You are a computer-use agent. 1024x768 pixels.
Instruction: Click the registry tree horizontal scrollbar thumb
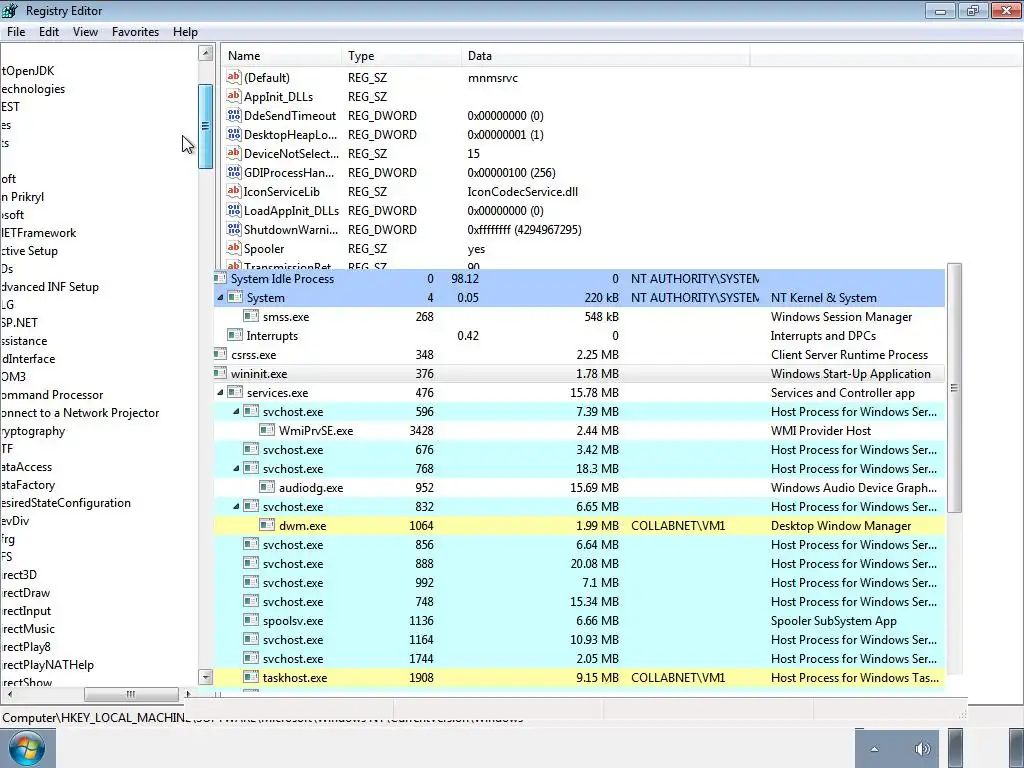pos(131,694)
